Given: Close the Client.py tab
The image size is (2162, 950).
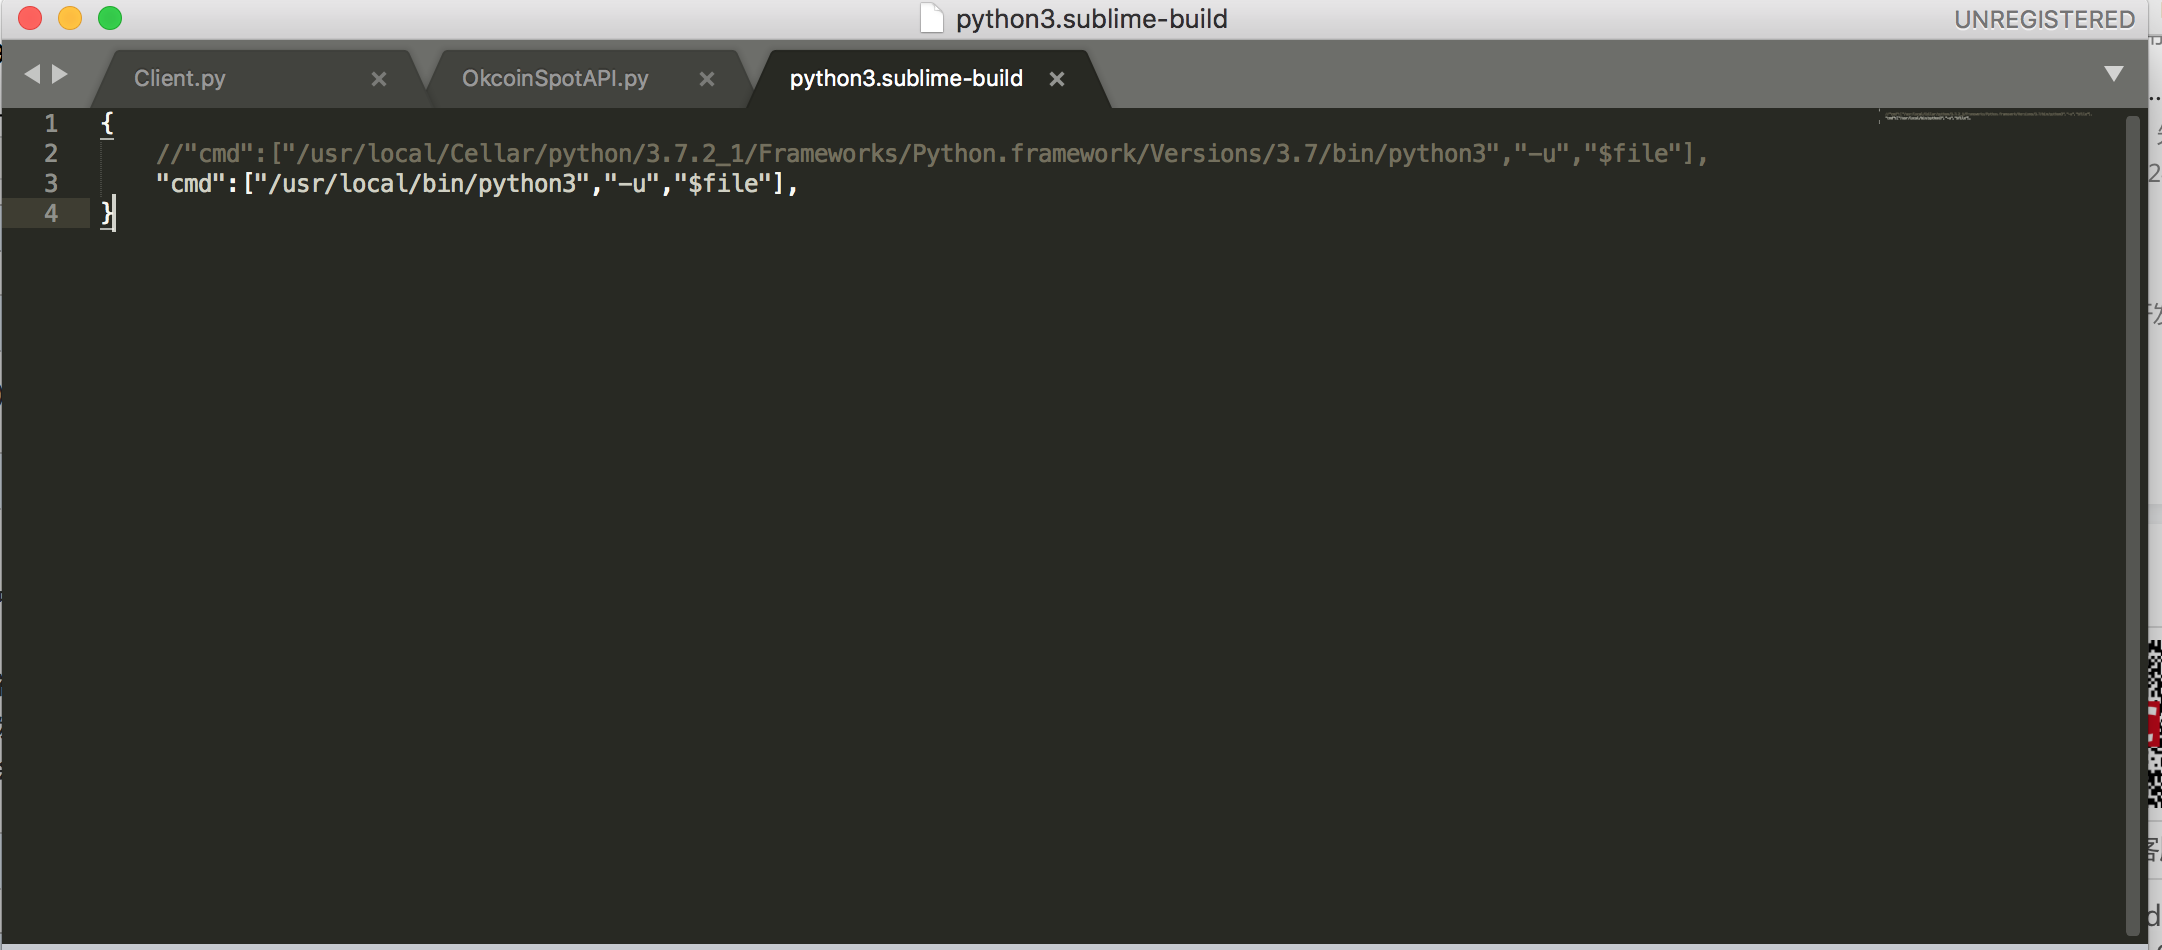Looking at the screenshot, I should (x=379, y=79).
